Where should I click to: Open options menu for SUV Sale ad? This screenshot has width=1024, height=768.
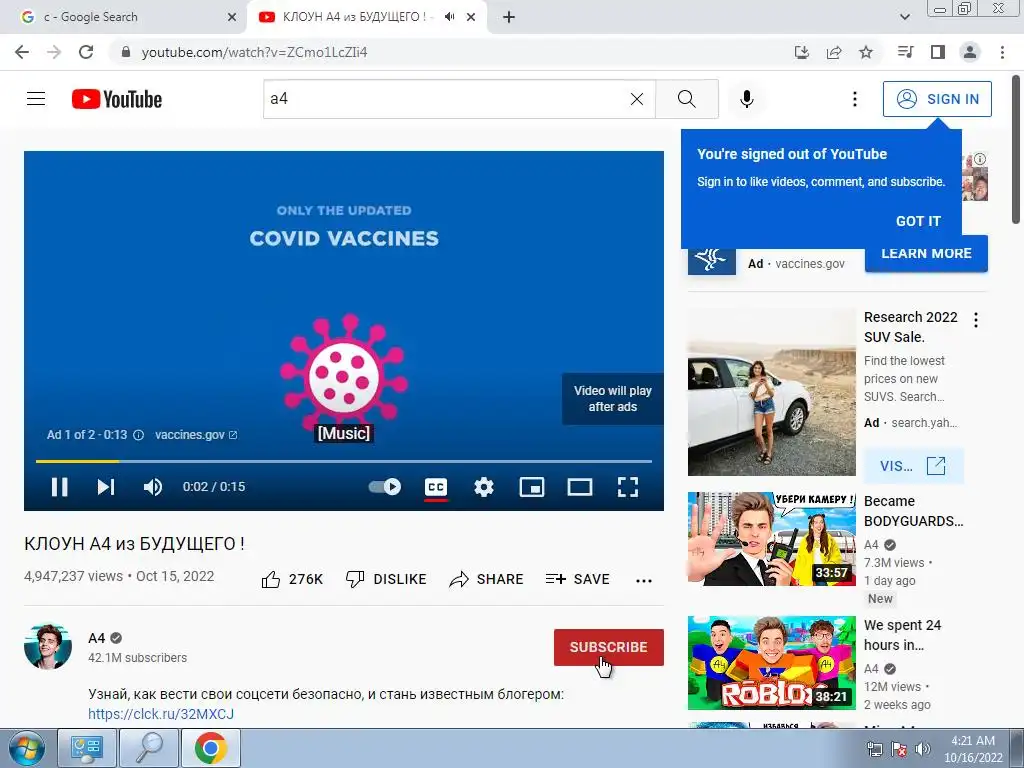976,320
